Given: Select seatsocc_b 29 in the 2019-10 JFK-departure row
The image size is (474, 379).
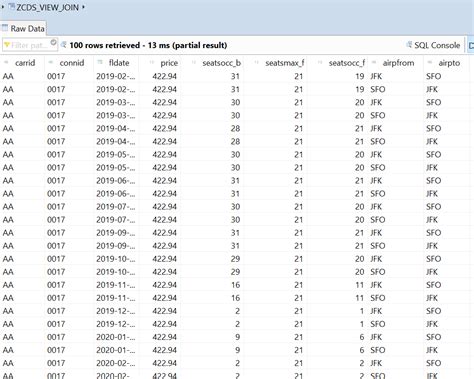Looking at the screenshot, I should pyautogui.click(x=235, y=259).
